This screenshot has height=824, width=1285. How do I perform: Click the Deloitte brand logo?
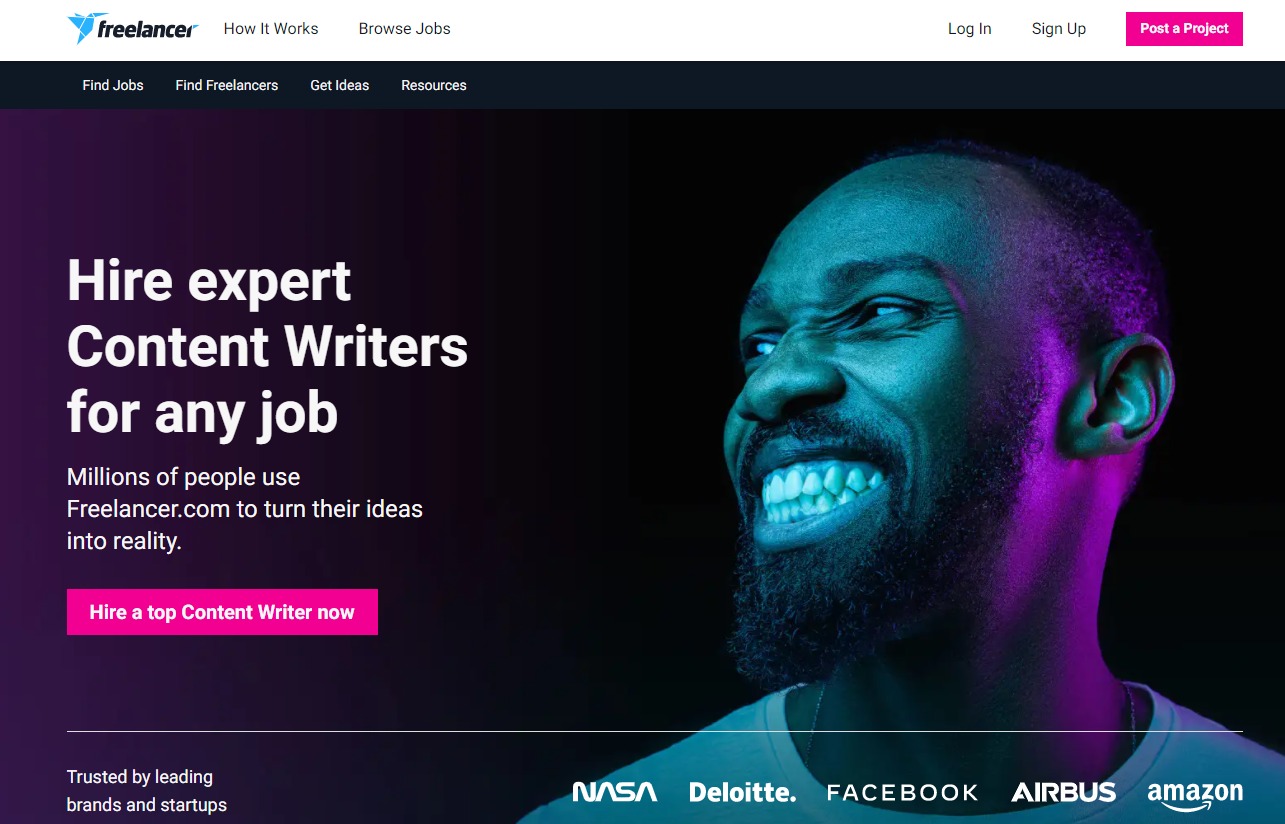(x=743, y=792)
